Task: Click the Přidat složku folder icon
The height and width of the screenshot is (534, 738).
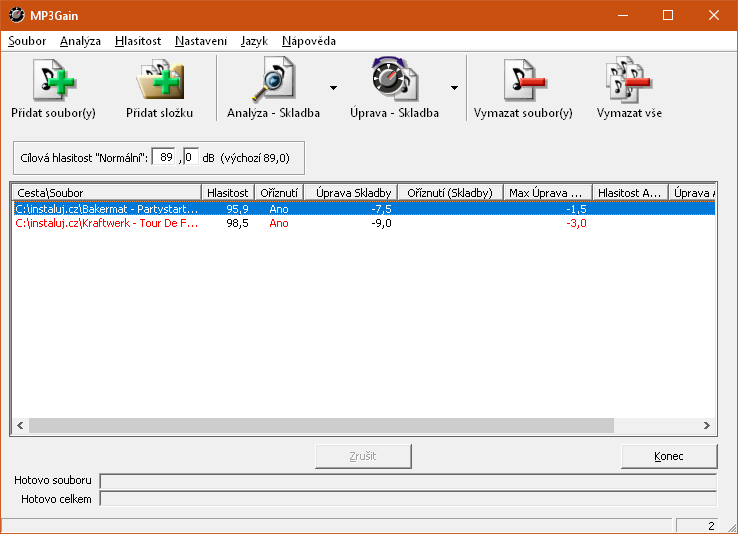Action: [x=159, y=82]
